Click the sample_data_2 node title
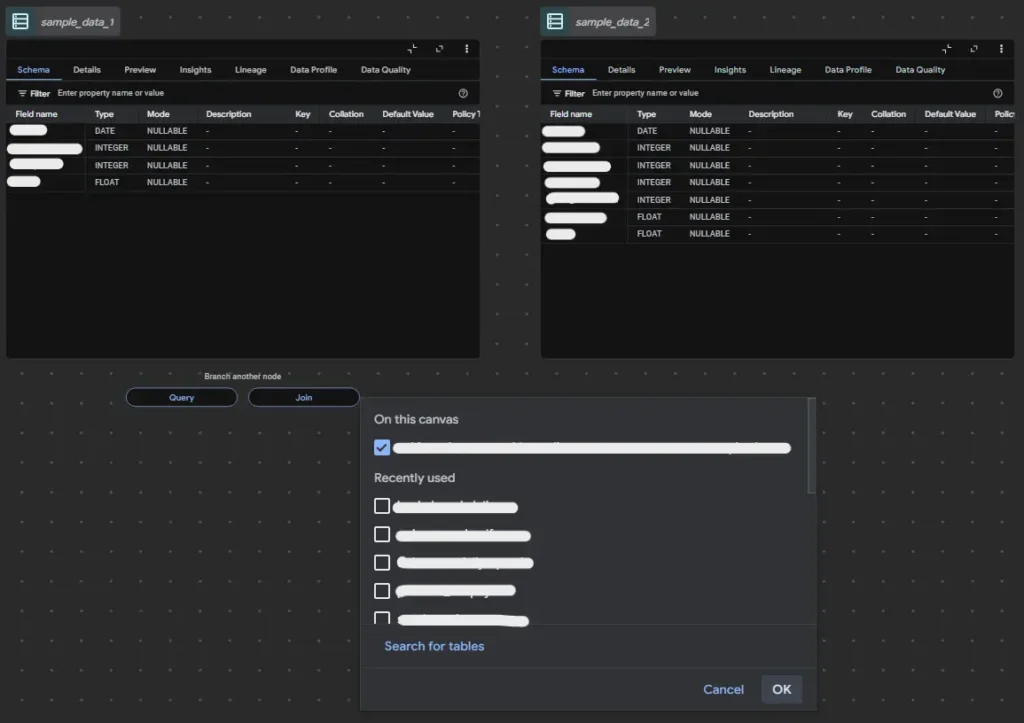1024x723 pixels. point(612,22)
